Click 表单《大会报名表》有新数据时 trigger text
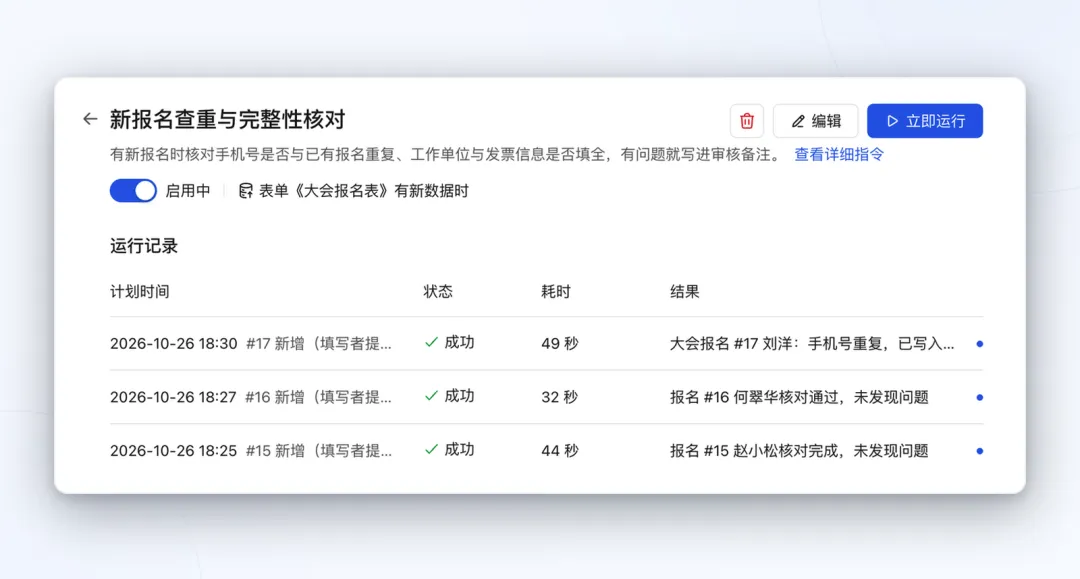The image size is (1080, 579). tap(363, 191)
